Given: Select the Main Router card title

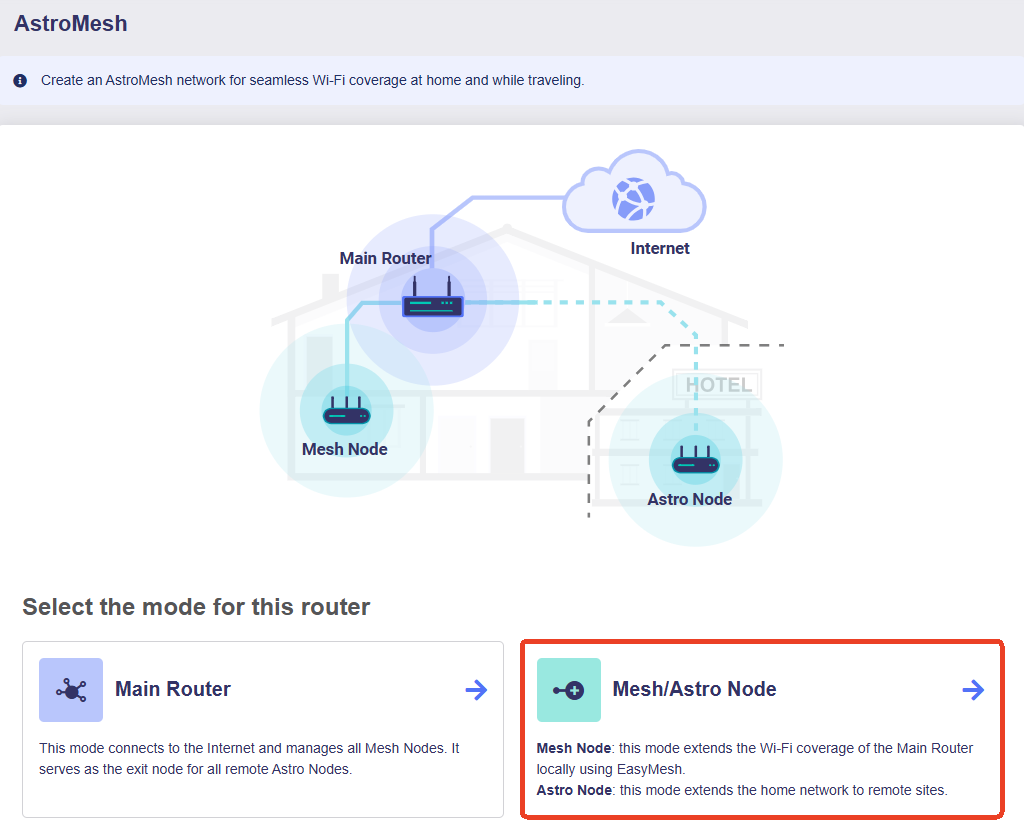Looking at the screenshot, I should 173,689.
